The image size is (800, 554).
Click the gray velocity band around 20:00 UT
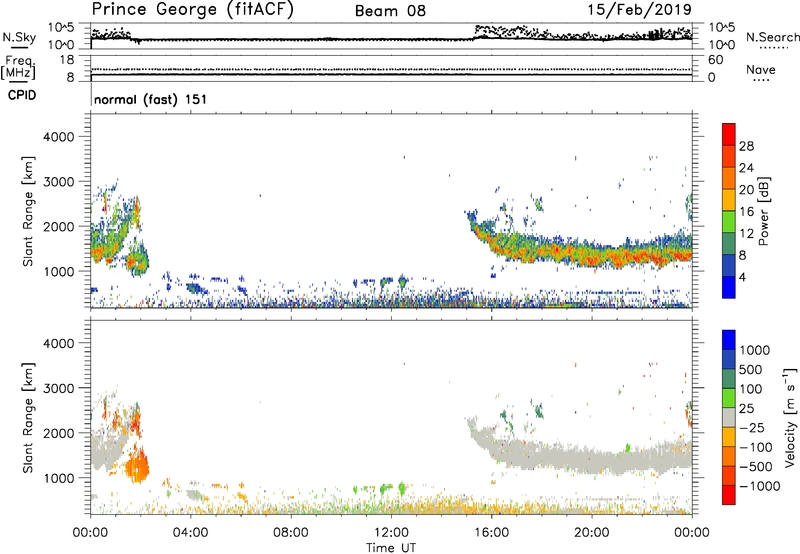(x=592, y=460)
